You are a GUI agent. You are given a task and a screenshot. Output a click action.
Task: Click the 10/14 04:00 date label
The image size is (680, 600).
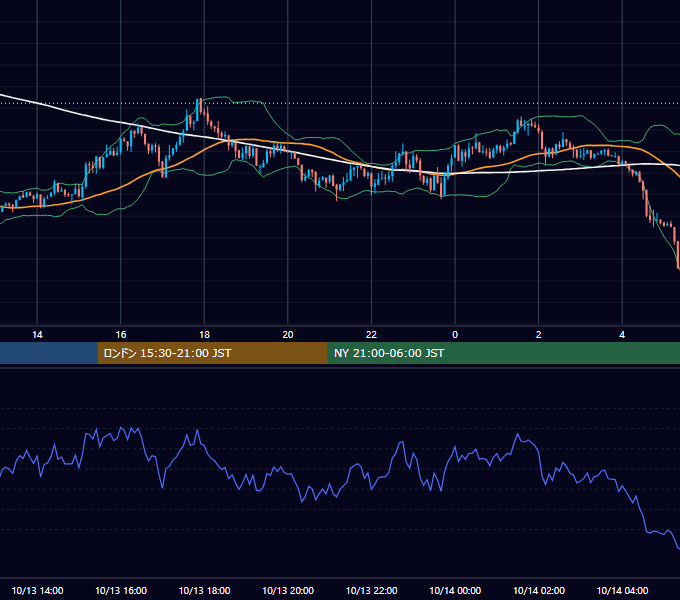click(x=622, y=590)
